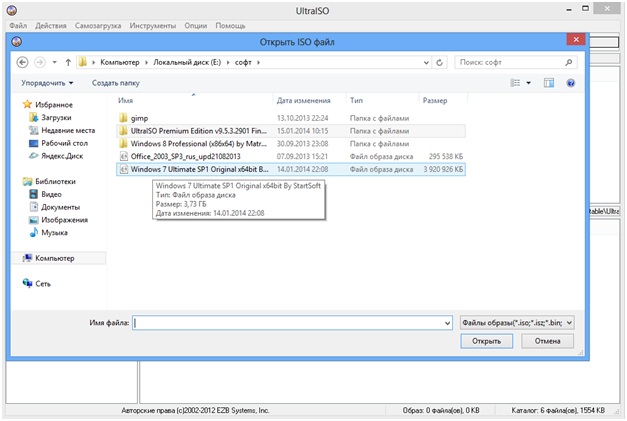Viewport: 627px width, 421px height.
Task: Go back using the back arrow
Action: (x=22, y=62)
